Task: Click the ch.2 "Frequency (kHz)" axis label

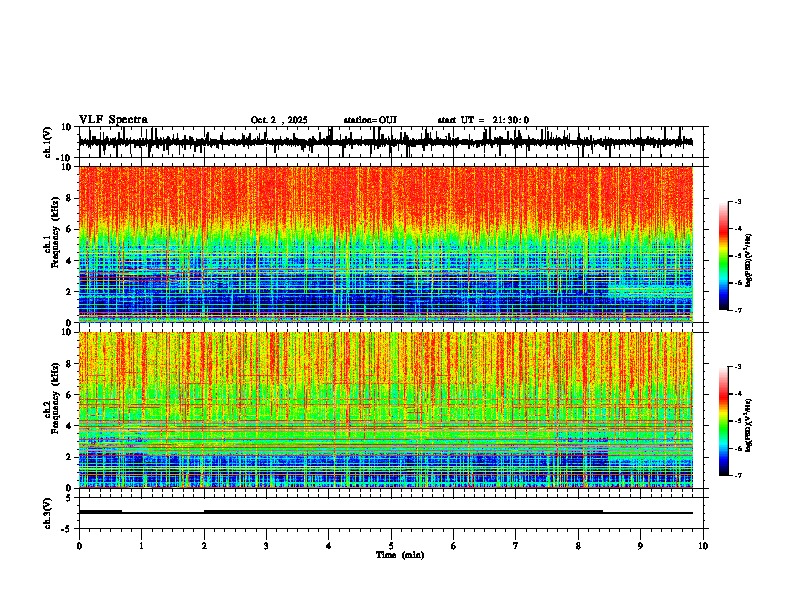Action: [55, 398]
